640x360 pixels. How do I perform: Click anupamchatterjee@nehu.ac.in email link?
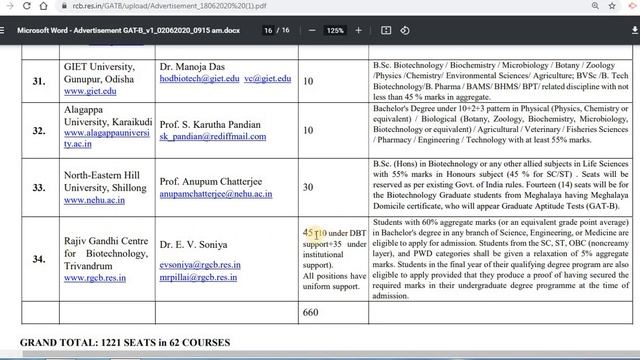tap(216, 194)
